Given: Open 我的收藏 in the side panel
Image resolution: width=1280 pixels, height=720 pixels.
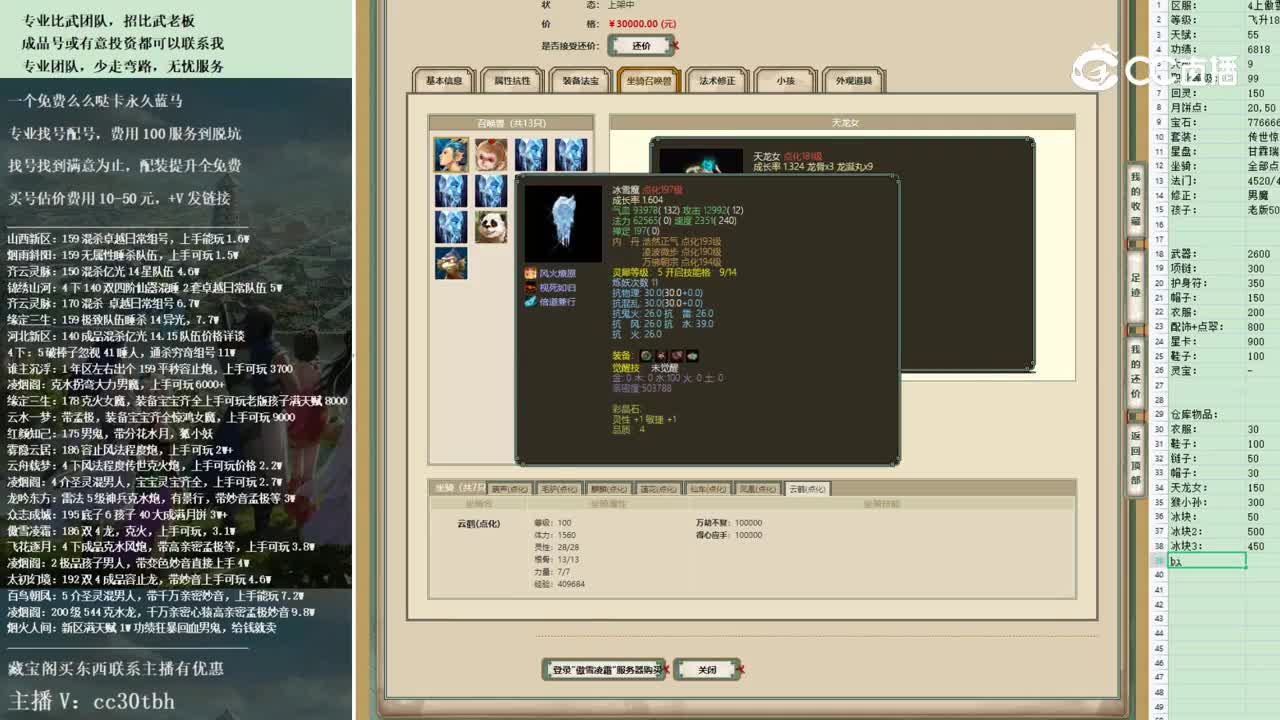Looking at the screenshot, I should pyautogui.click(x=1136, y=199).
